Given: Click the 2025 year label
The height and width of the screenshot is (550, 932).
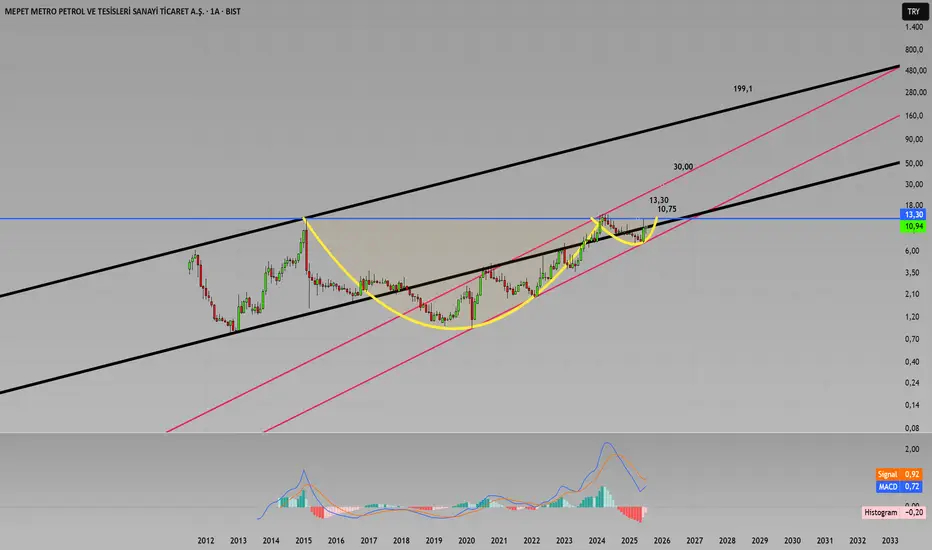Looking at the screenshot, I should coord(629,541).
